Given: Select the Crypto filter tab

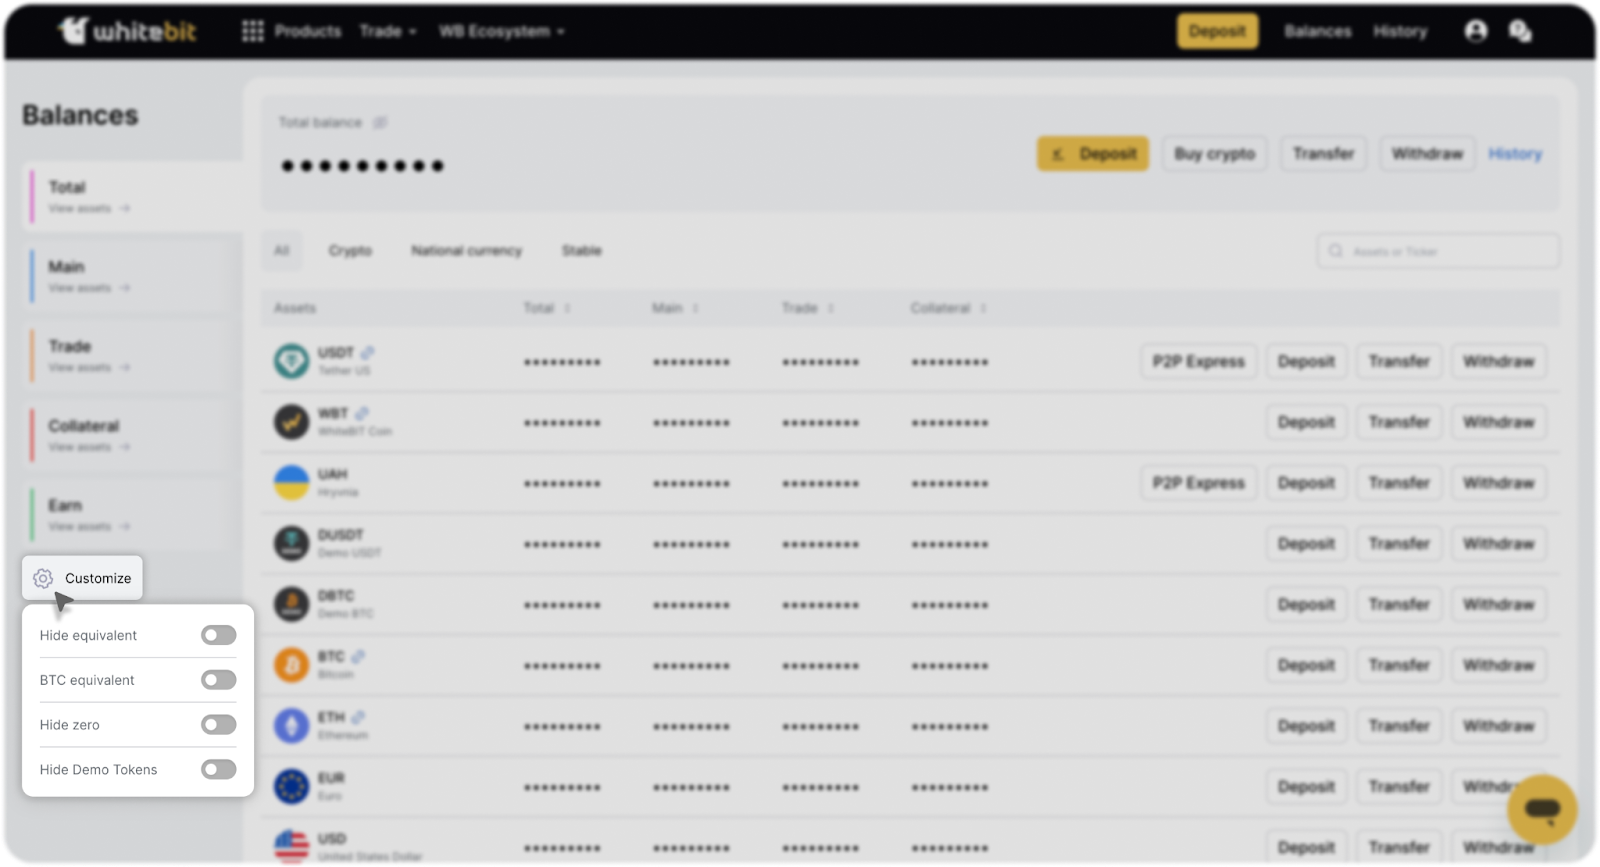Looking at the screenshot, I should pos(350,251).
